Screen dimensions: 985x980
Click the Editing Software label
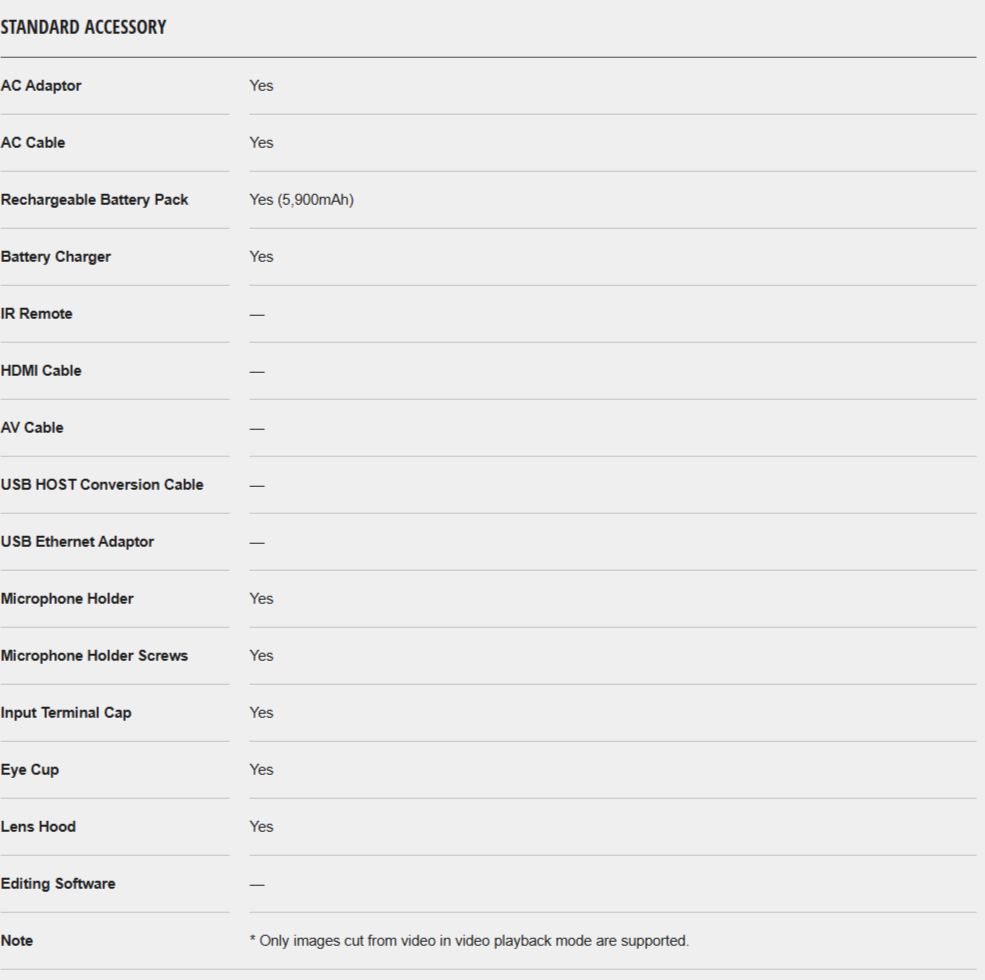point(58,884)
